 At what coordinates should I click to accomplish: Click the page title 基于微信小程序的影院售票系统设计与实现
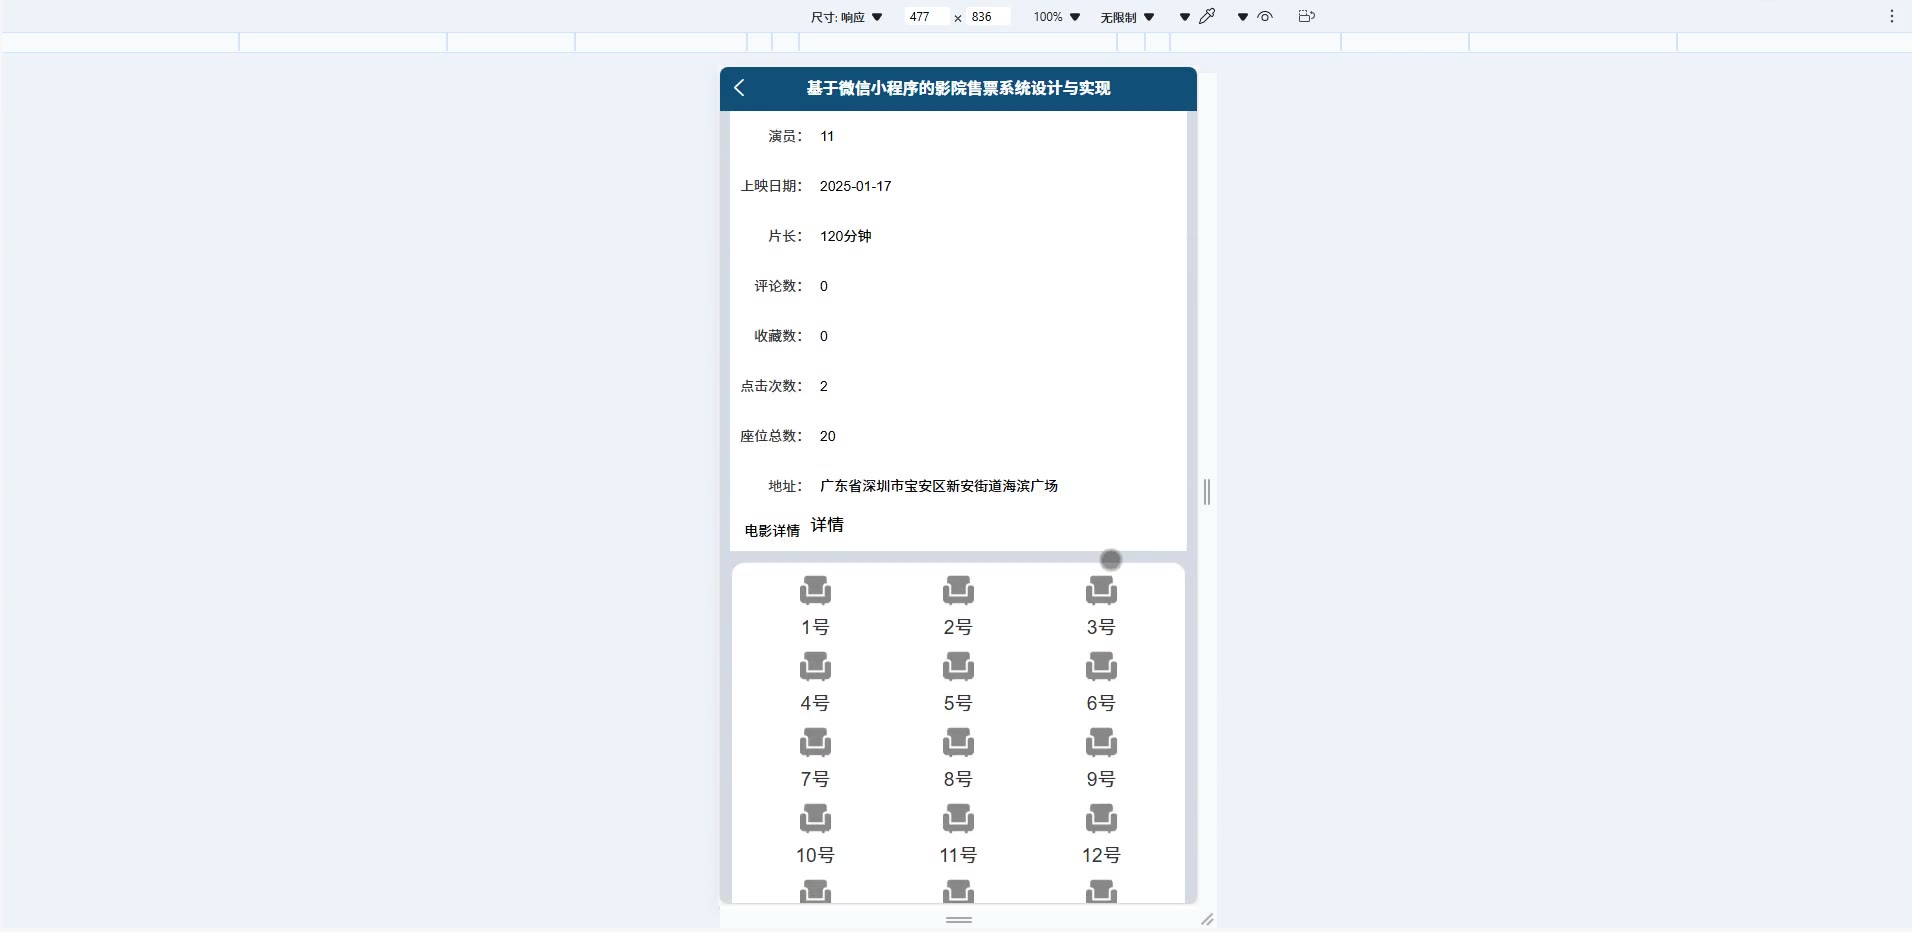click(958, 88)
